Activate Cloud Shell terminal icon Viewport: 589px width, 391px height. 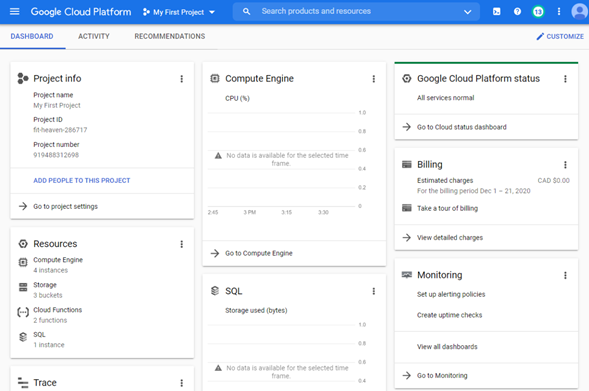coord(497,12)
